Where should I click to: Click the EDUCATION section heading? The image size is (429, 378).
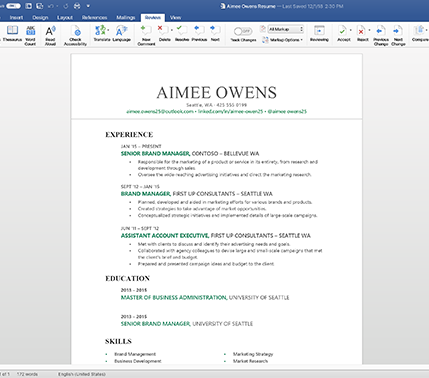pyautogui.click(x=128, y=278)
